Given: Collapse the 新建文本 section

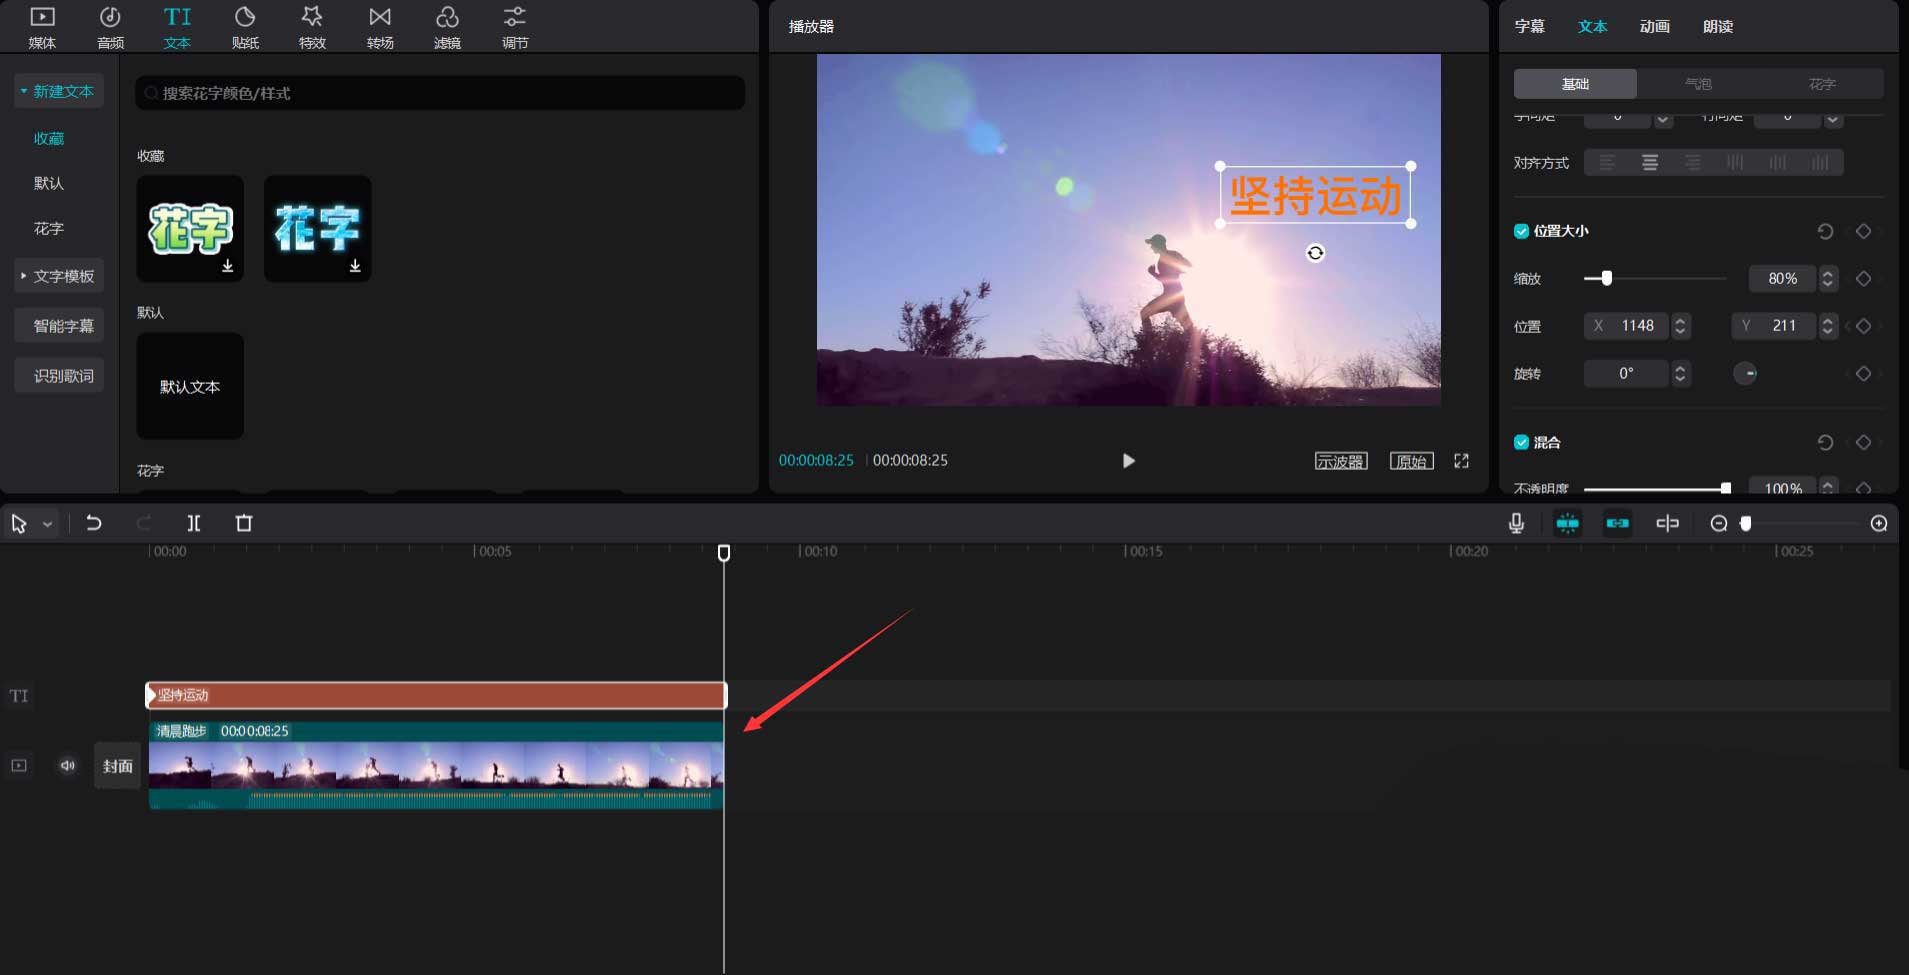Looking at the screenshot, I should click(24, 90).
